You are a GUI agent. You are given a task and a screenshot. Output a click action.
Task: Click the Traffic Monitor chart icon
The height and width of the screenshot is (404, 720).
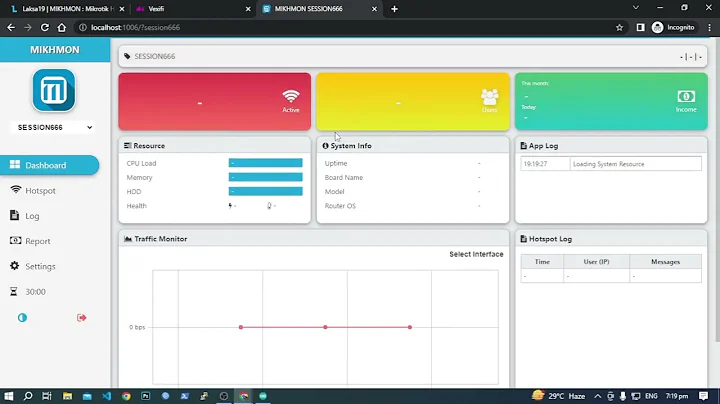click(x=128, y=239)
